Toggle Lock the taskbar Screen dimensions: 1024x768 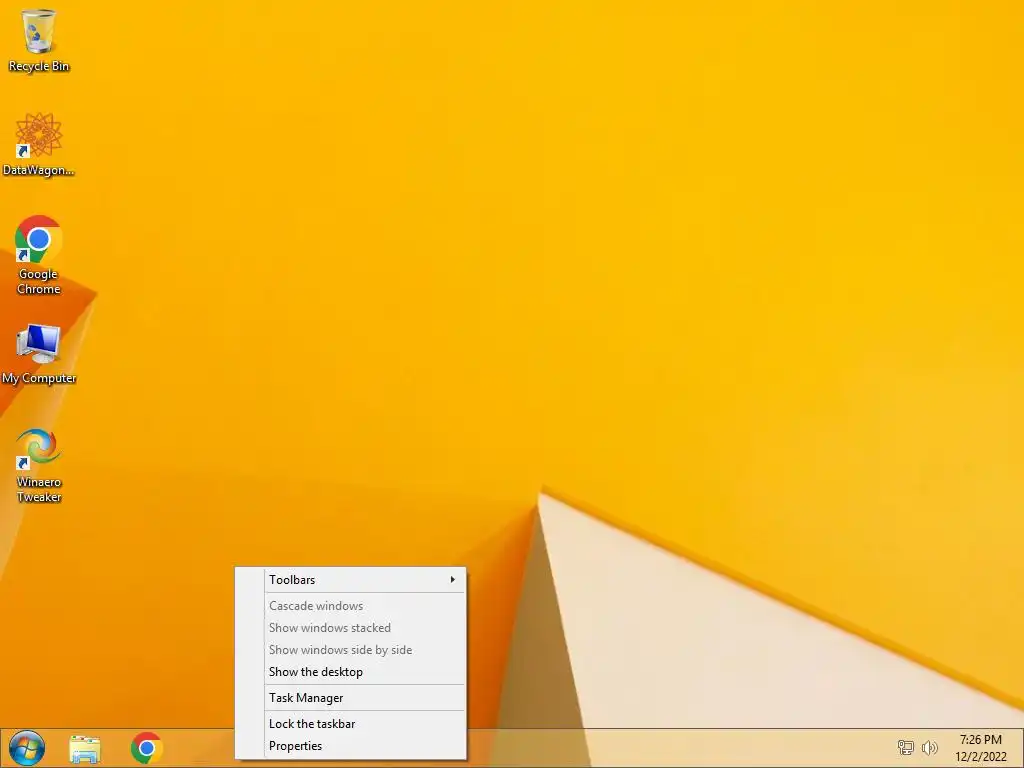[351, 724]
